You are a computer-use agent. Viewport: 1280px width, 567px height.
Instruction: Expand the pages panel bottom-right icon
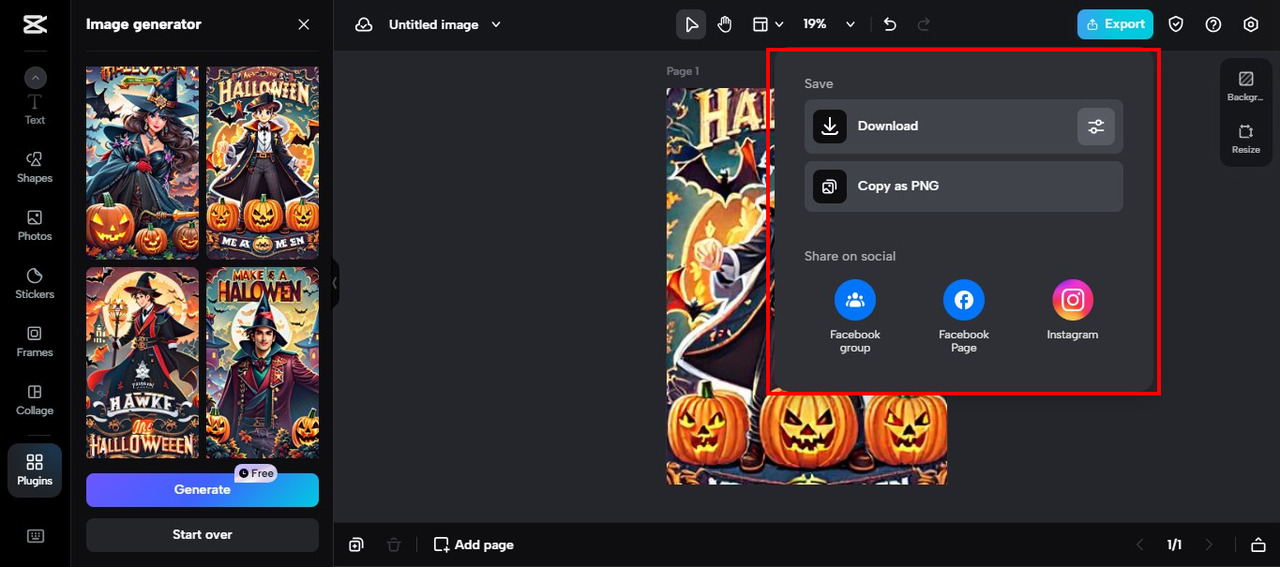[x=1258, y=545]
